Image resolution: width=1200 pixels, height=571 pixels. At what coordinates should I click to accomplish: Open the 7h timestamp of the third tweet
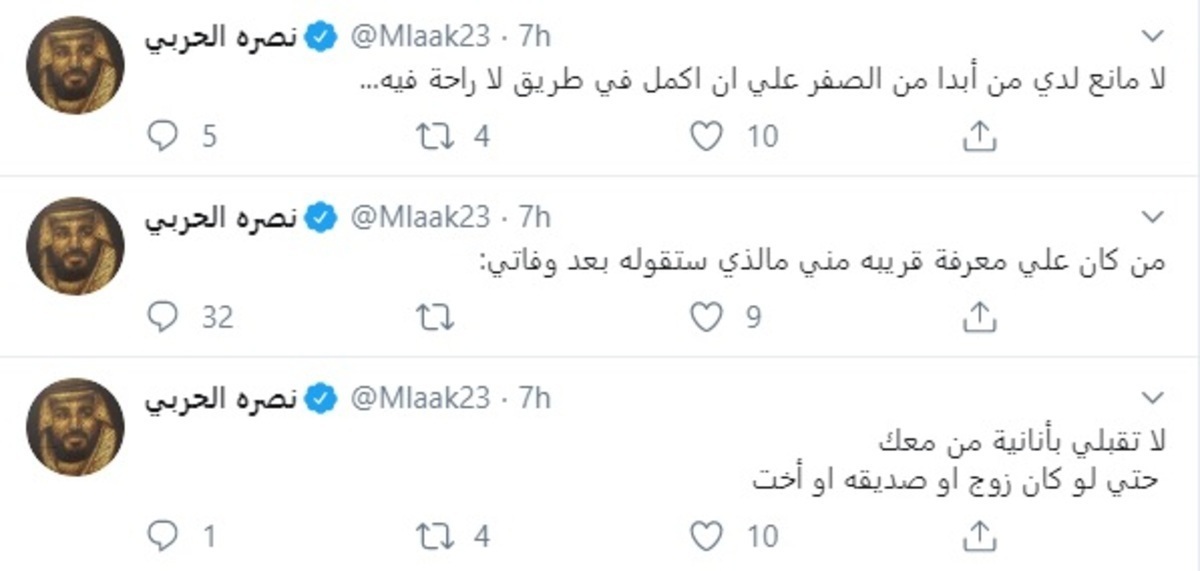[534, 398]
